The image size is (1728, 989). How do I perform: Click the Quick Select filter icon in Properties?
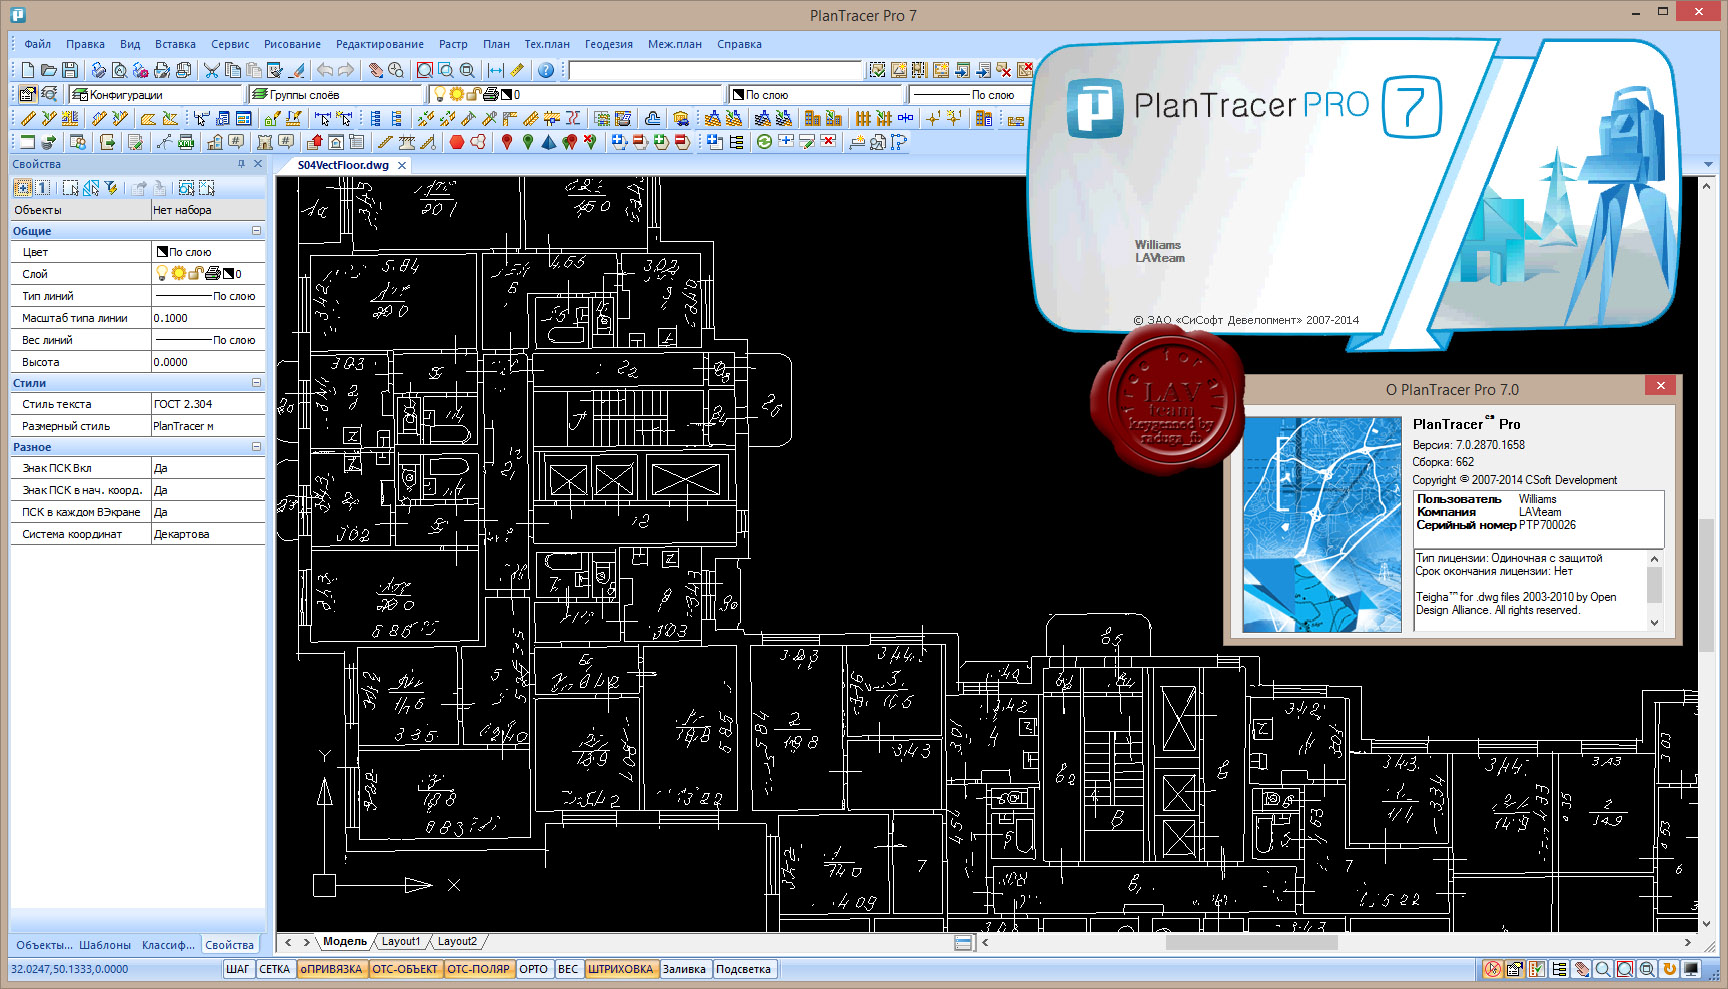111,188
